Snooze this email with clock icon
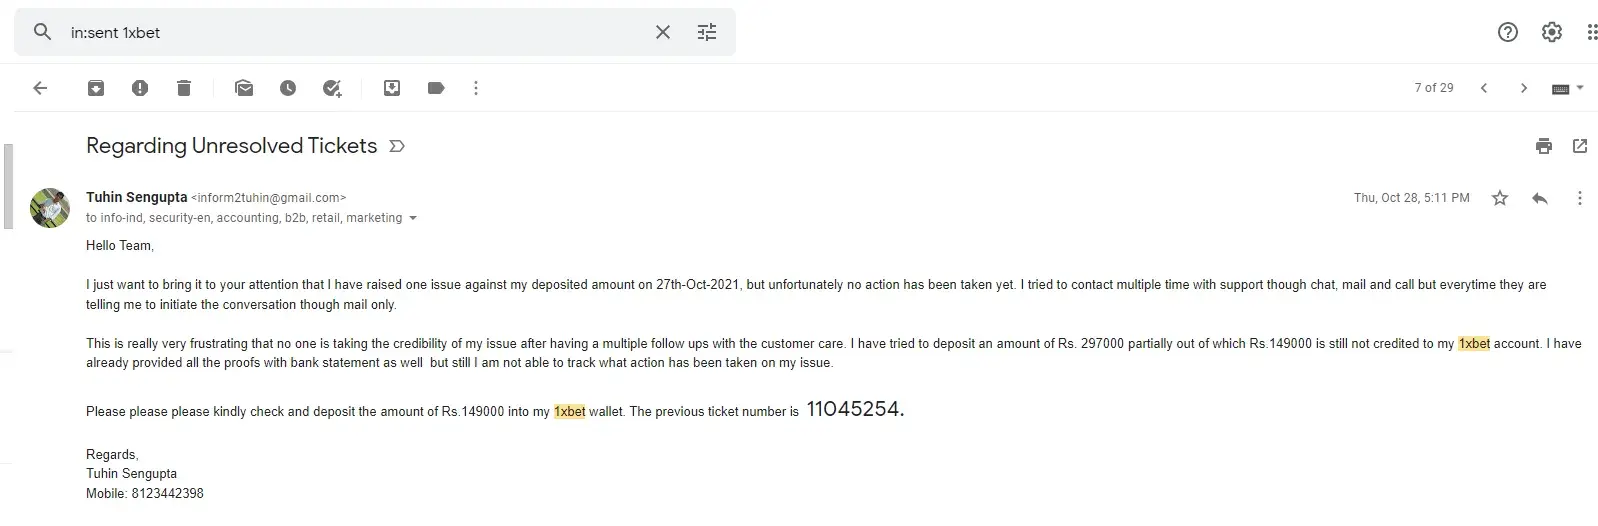Viewport: 1598px width, 526px height. (x=288, y=88)
